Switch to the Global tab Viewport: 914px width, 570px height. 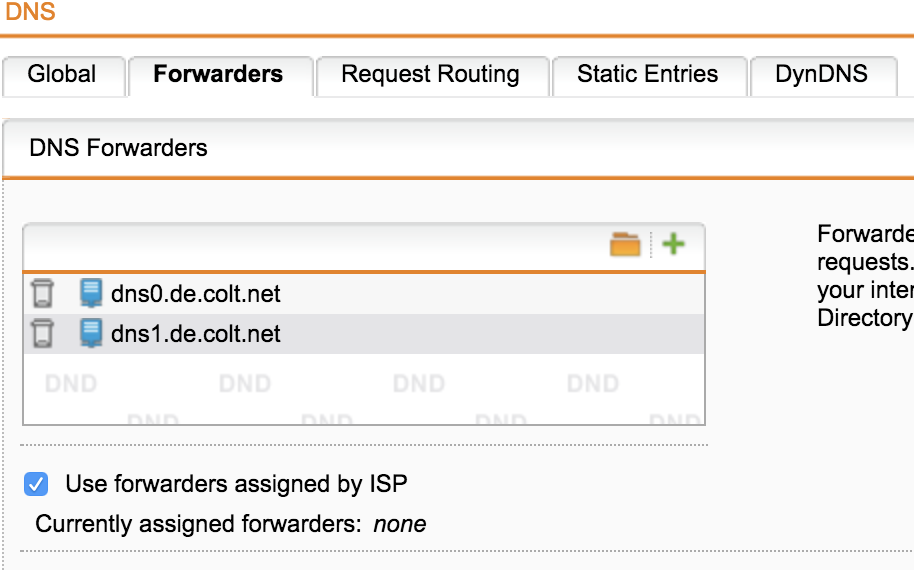point(62,75)
